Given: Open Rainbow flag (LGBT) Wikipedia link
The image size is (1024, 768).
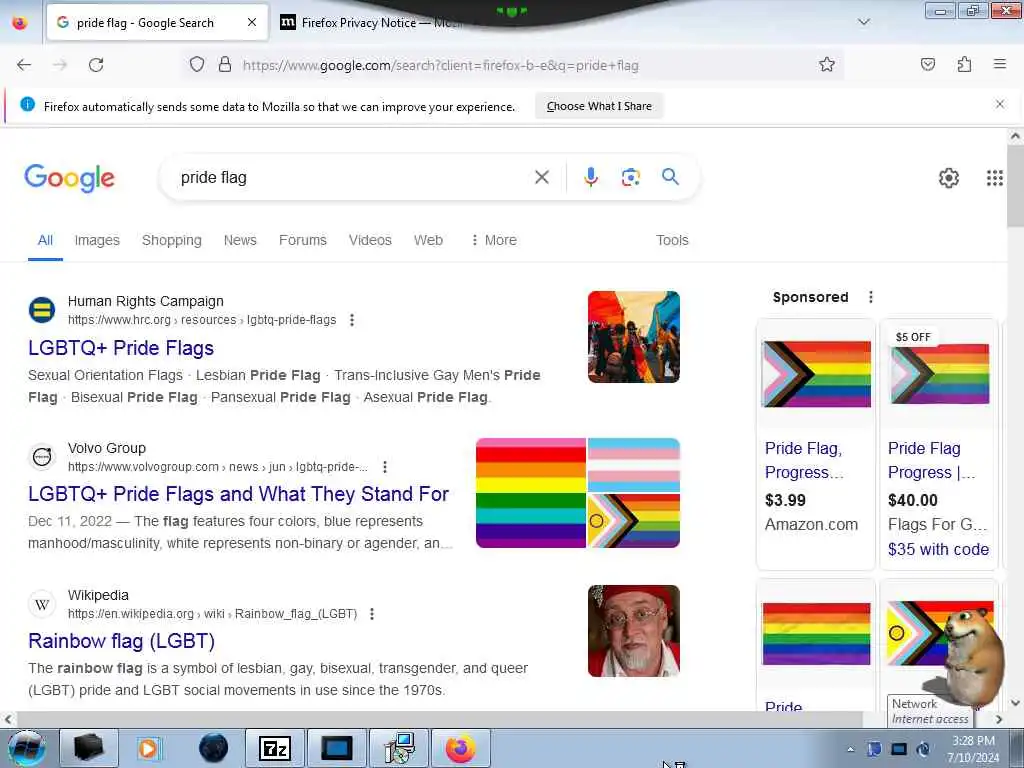Looking at the screenshot, I should pyautogui.click(x=121, y=641).
